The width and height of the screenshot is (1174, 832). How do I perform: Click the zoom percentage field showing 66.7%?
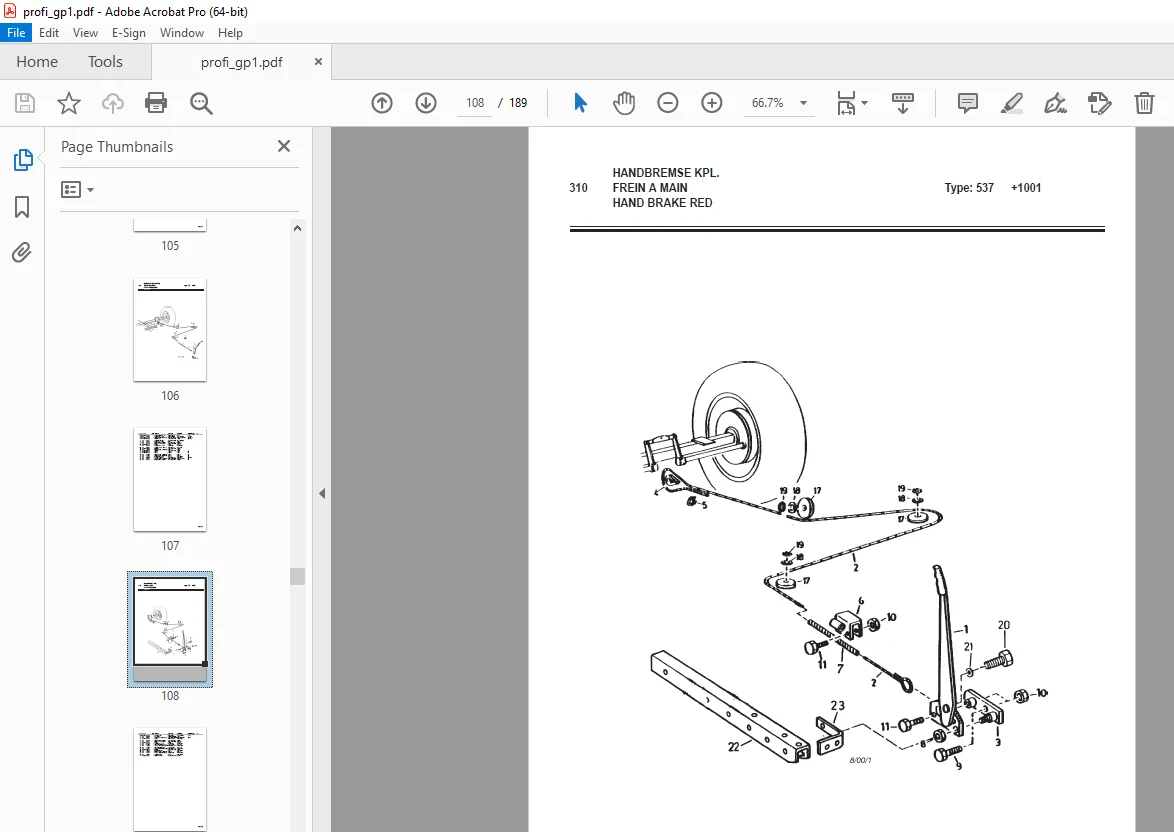click(x=767, y=103)
